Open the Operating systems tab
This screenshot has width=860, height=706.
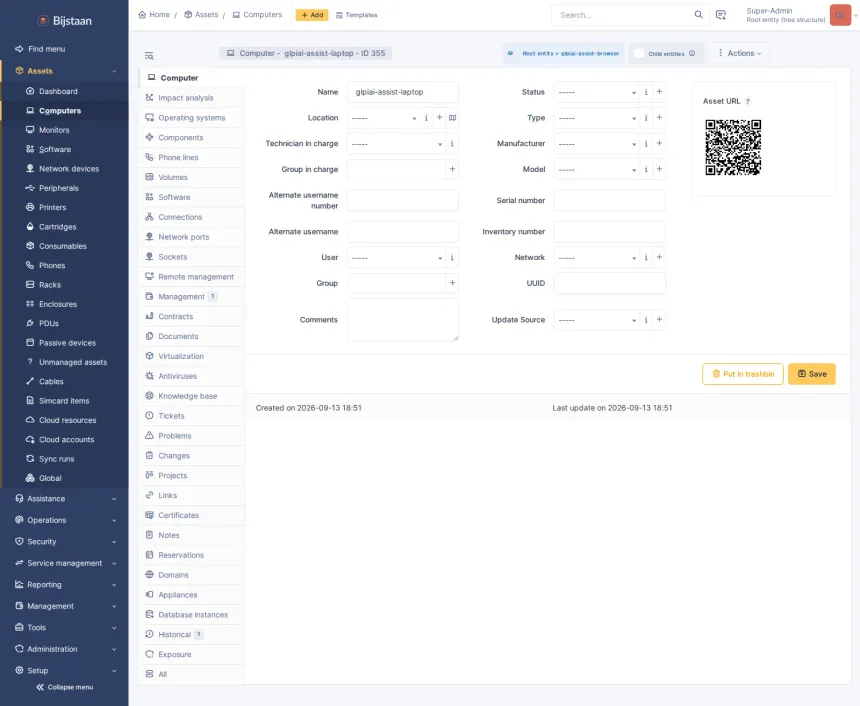[x=191, y=117]
